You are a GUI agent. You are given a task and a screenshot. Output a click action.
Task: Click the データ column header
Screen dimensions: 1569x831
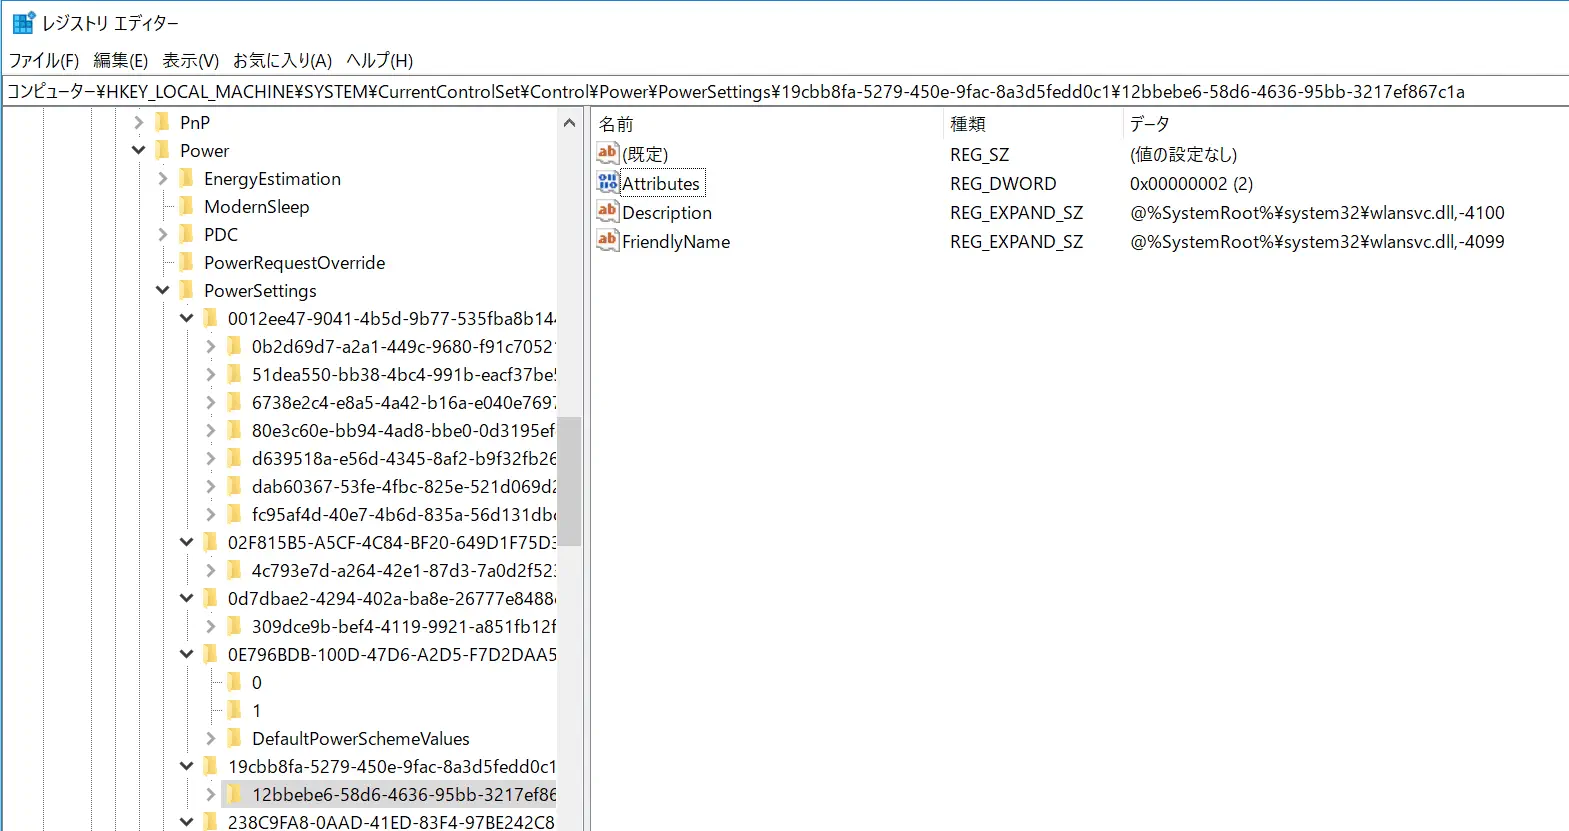(1149, 124)
